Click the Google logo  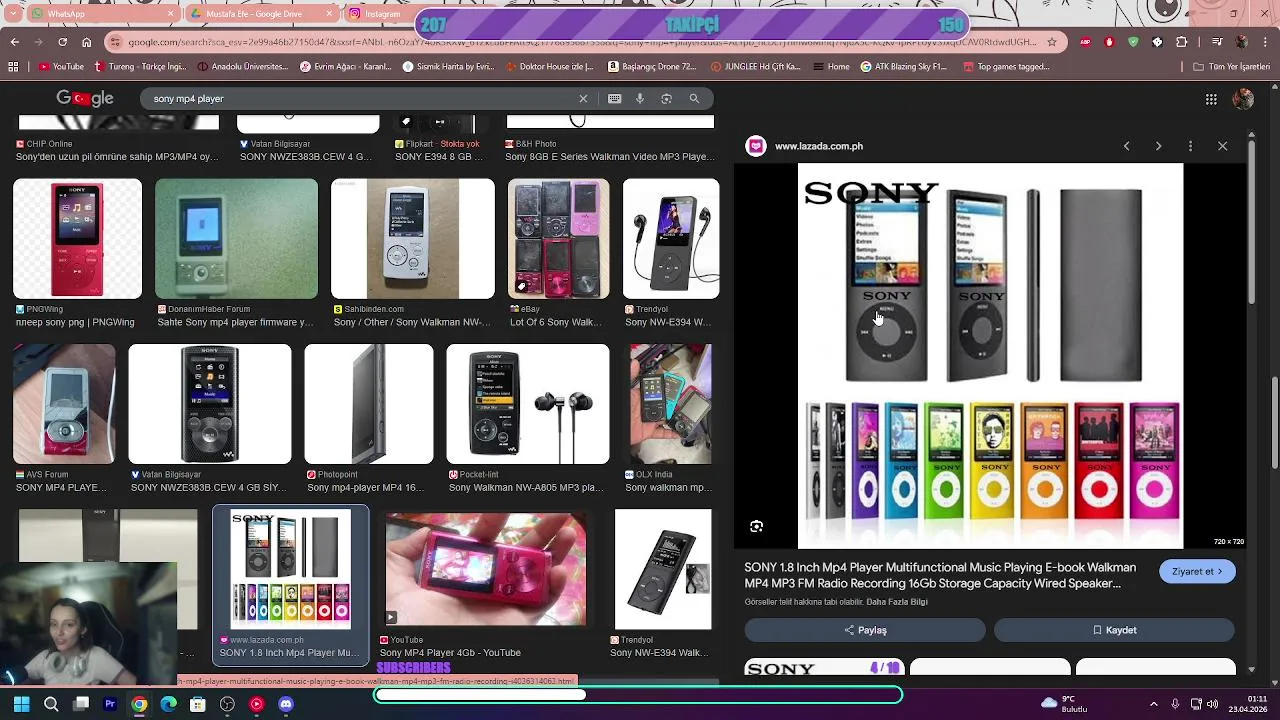pos(84,98)
